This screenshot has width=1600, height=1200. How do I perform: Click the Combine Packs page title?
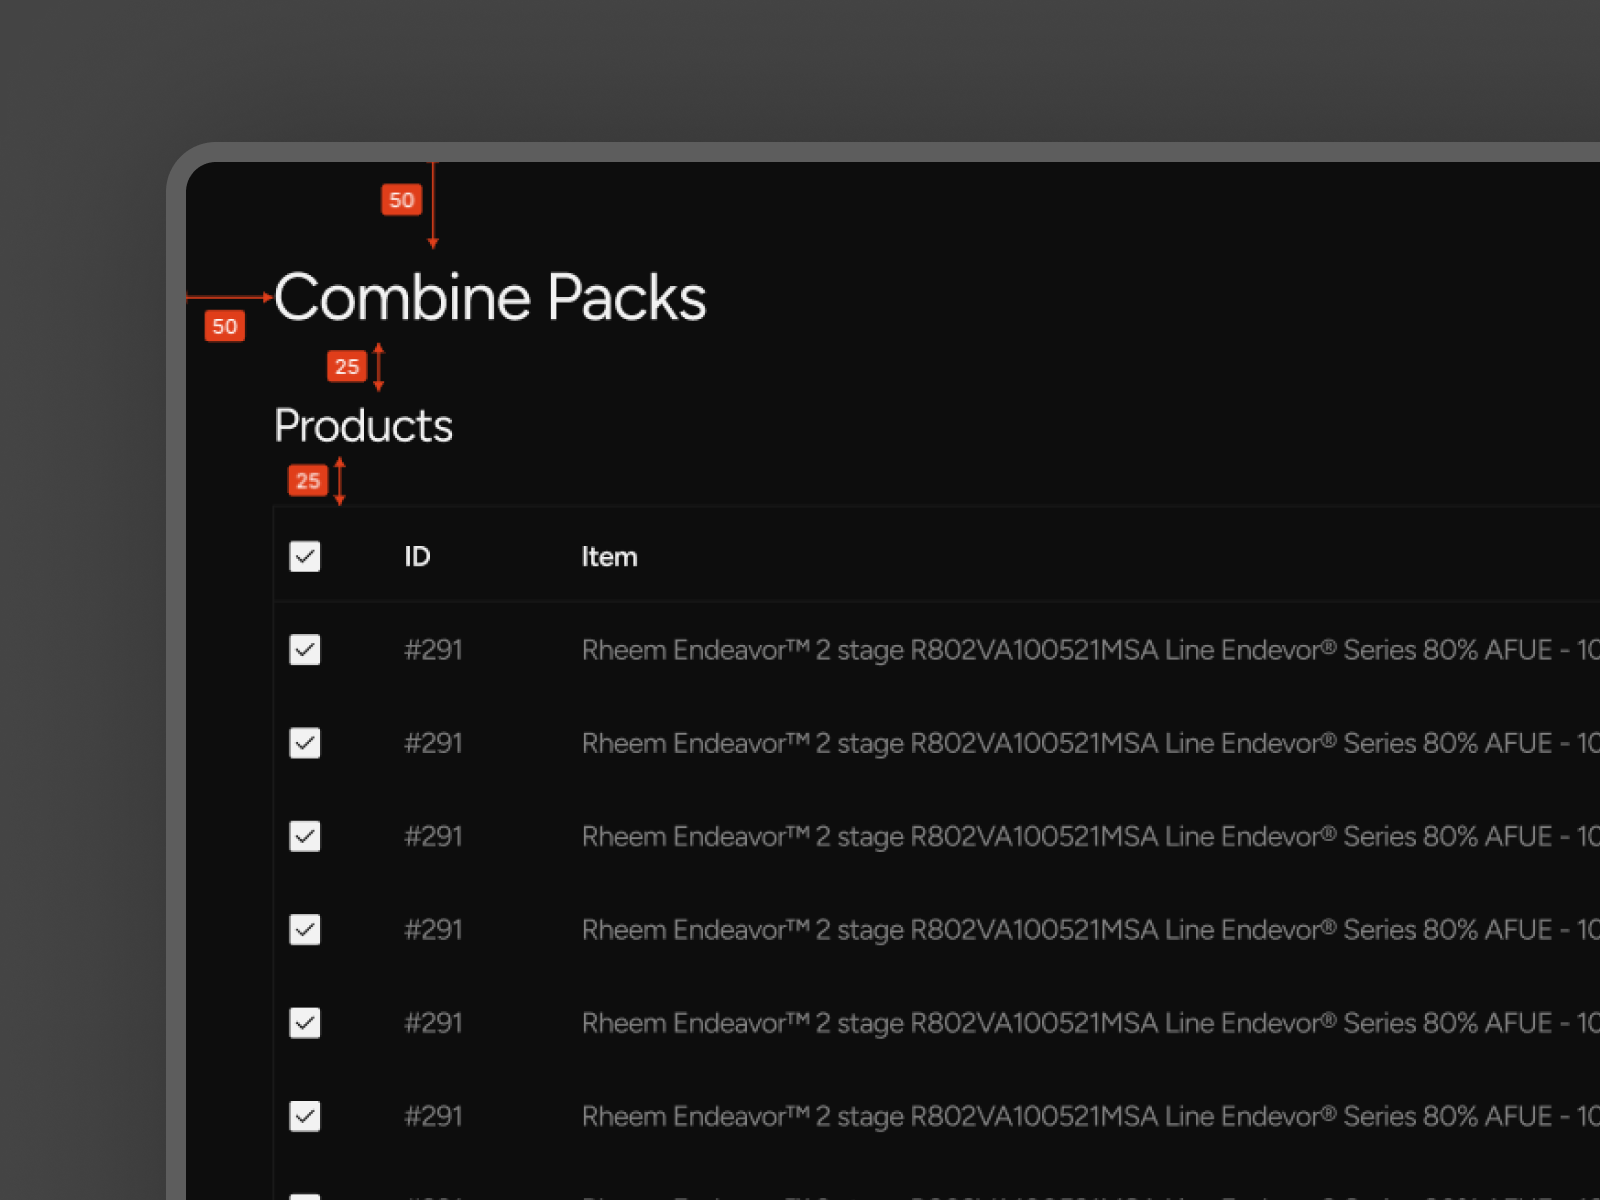tap(490, 298)
